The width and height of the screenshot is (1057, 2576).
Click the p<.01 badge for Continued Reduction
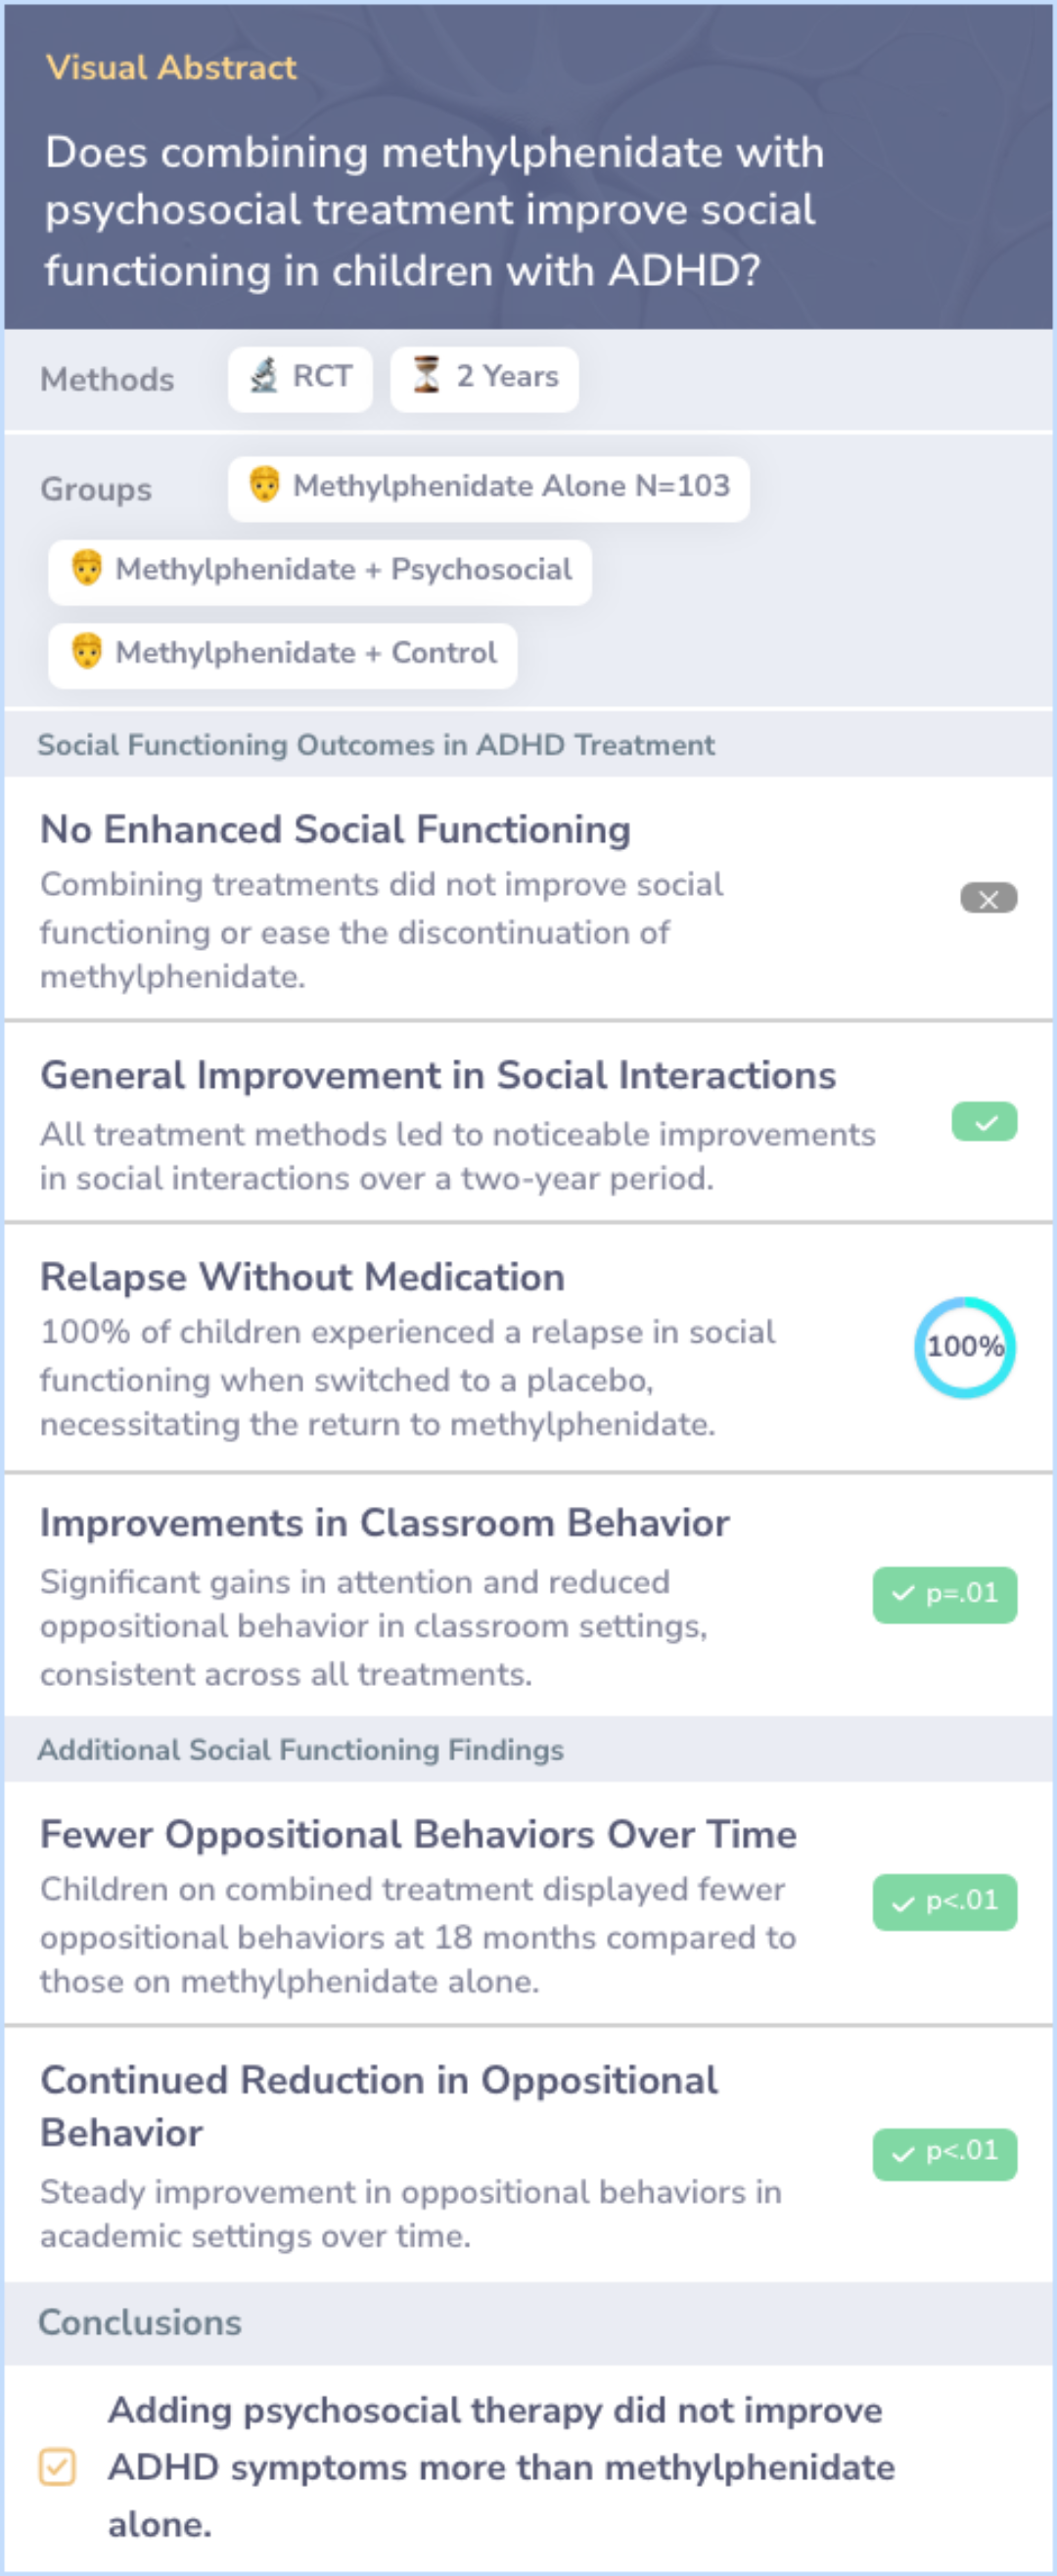[x=945, y=2154]
